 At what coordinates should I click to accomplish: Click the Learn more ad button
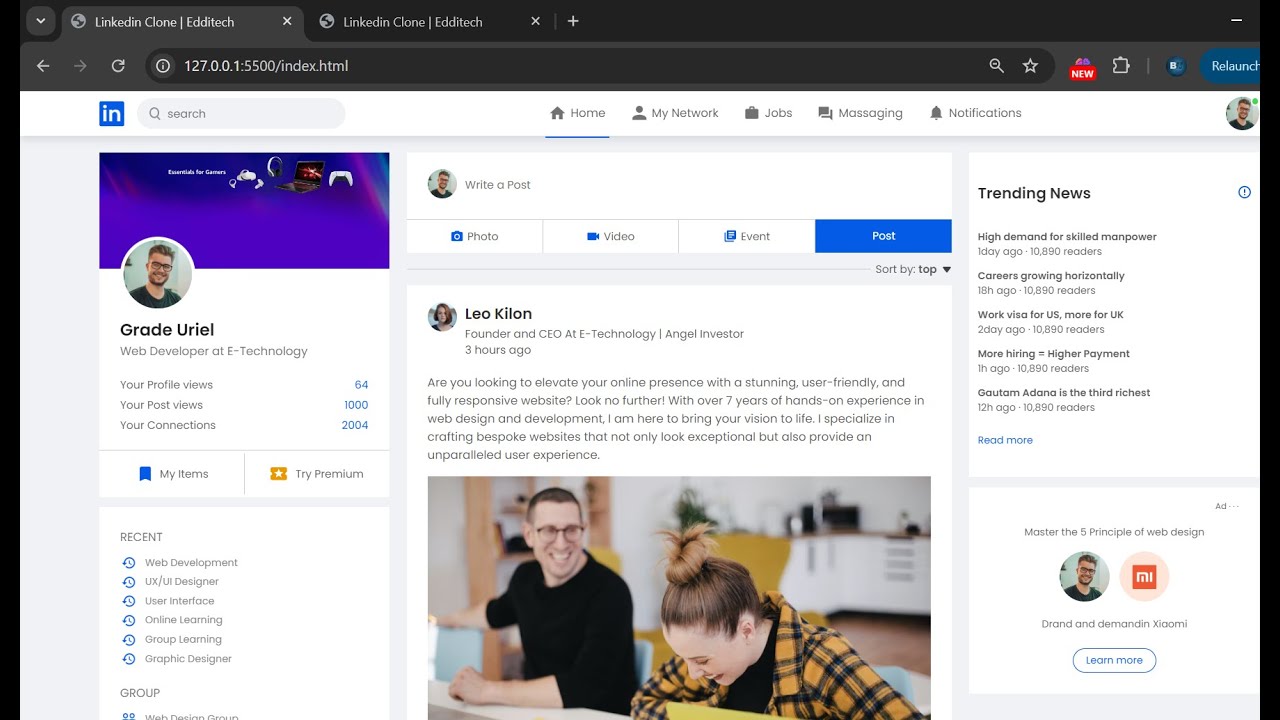(1114, 660)
